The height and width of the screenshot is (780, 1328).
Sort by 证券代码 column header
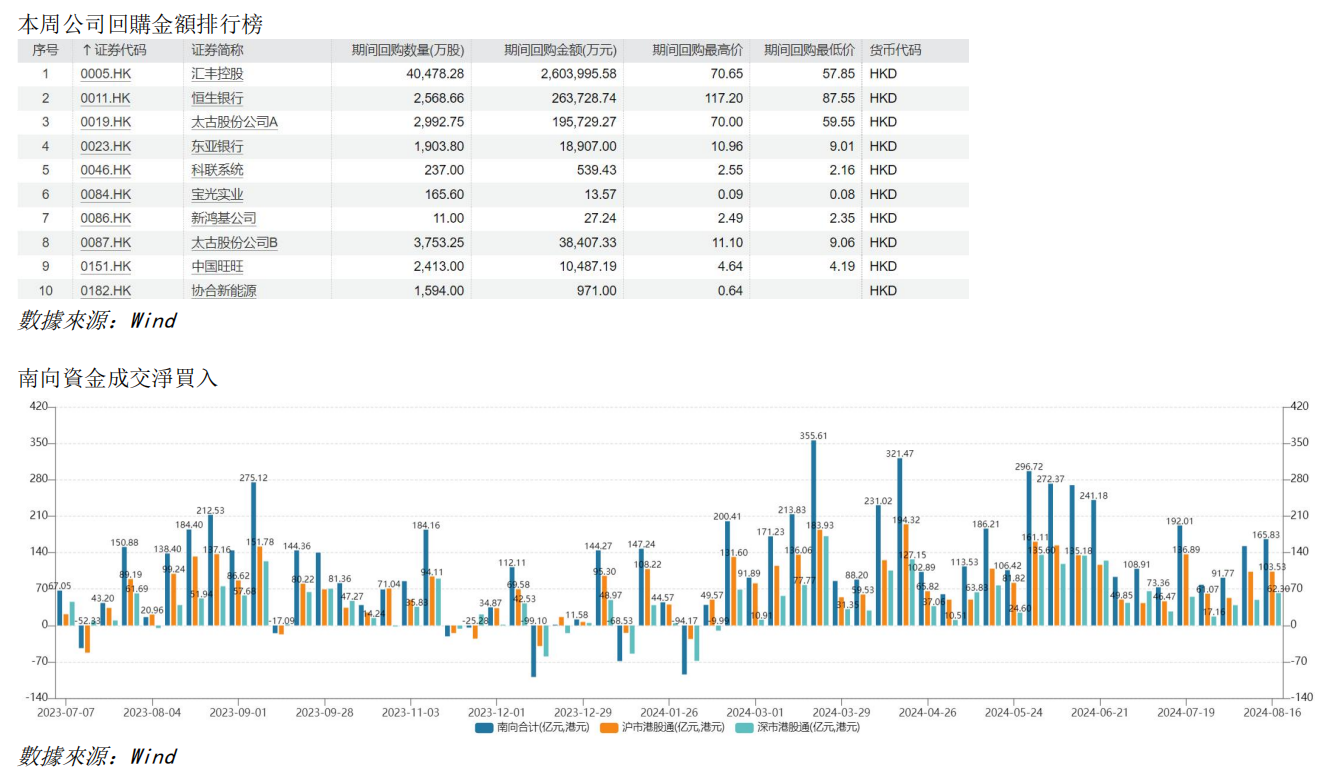[x=114, y=50]
